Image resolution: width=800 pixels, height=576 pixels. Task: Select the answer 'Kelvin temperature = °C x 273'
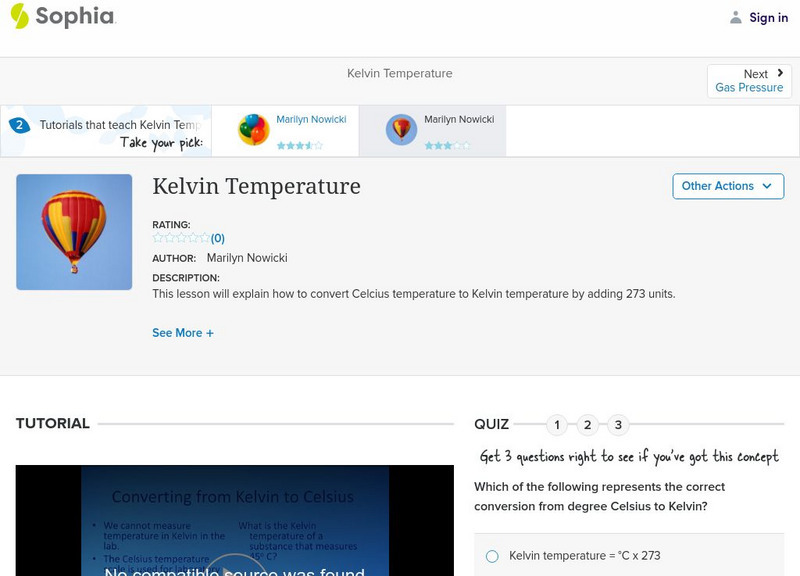(492, 556)
